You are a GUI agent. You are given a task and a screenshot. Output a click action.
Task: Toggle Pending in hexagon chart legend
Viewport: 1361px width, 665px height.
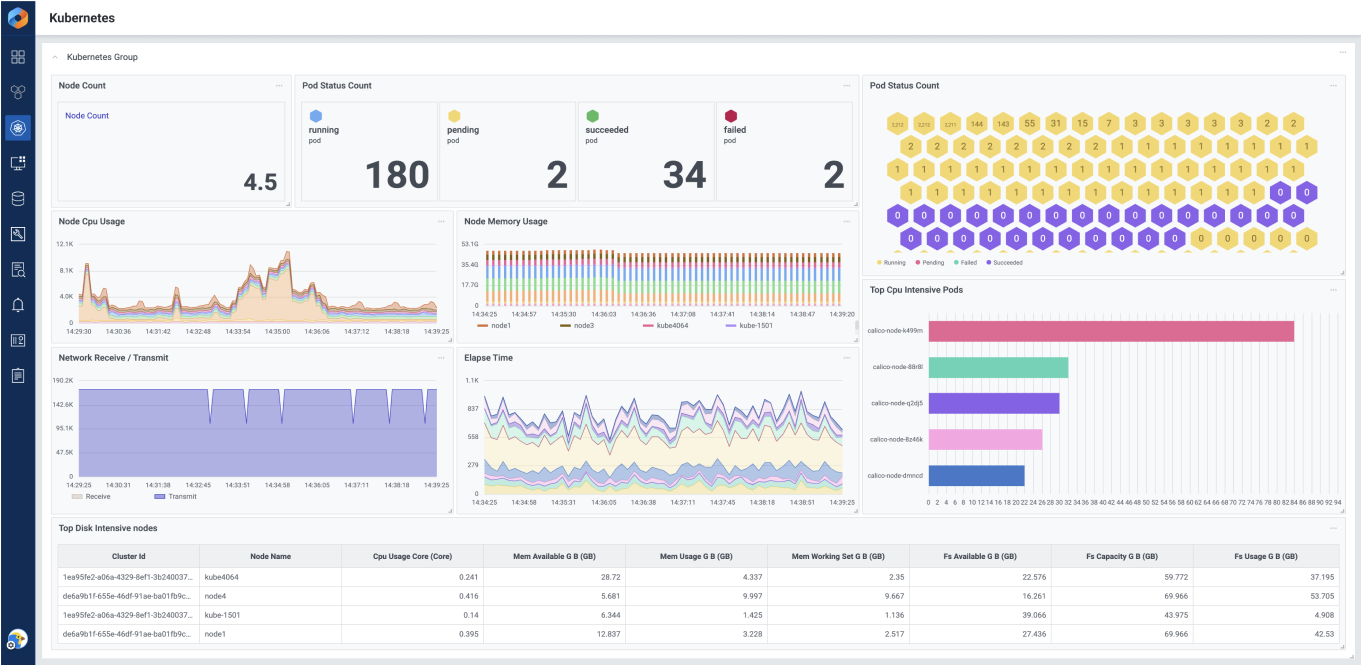coord(931,262)
